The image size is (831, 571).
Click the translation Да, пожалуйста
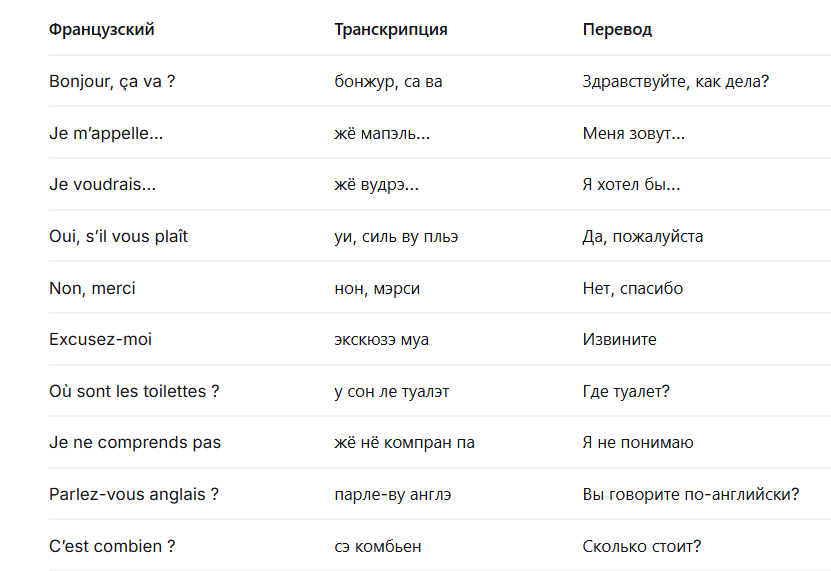[642, 236]
